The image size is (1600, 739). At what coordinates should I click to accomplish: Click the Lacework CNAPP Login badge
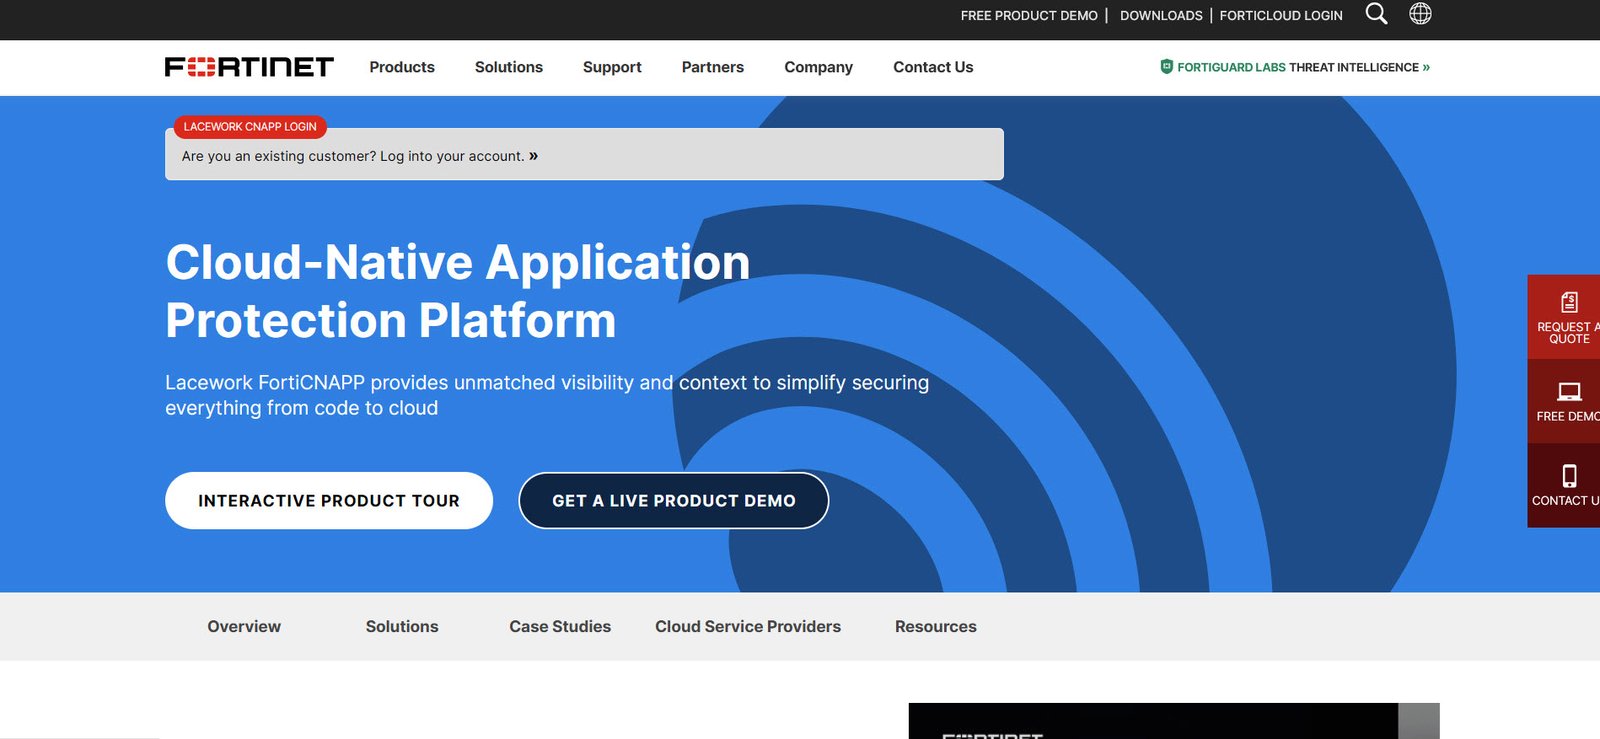click(250, 127)
